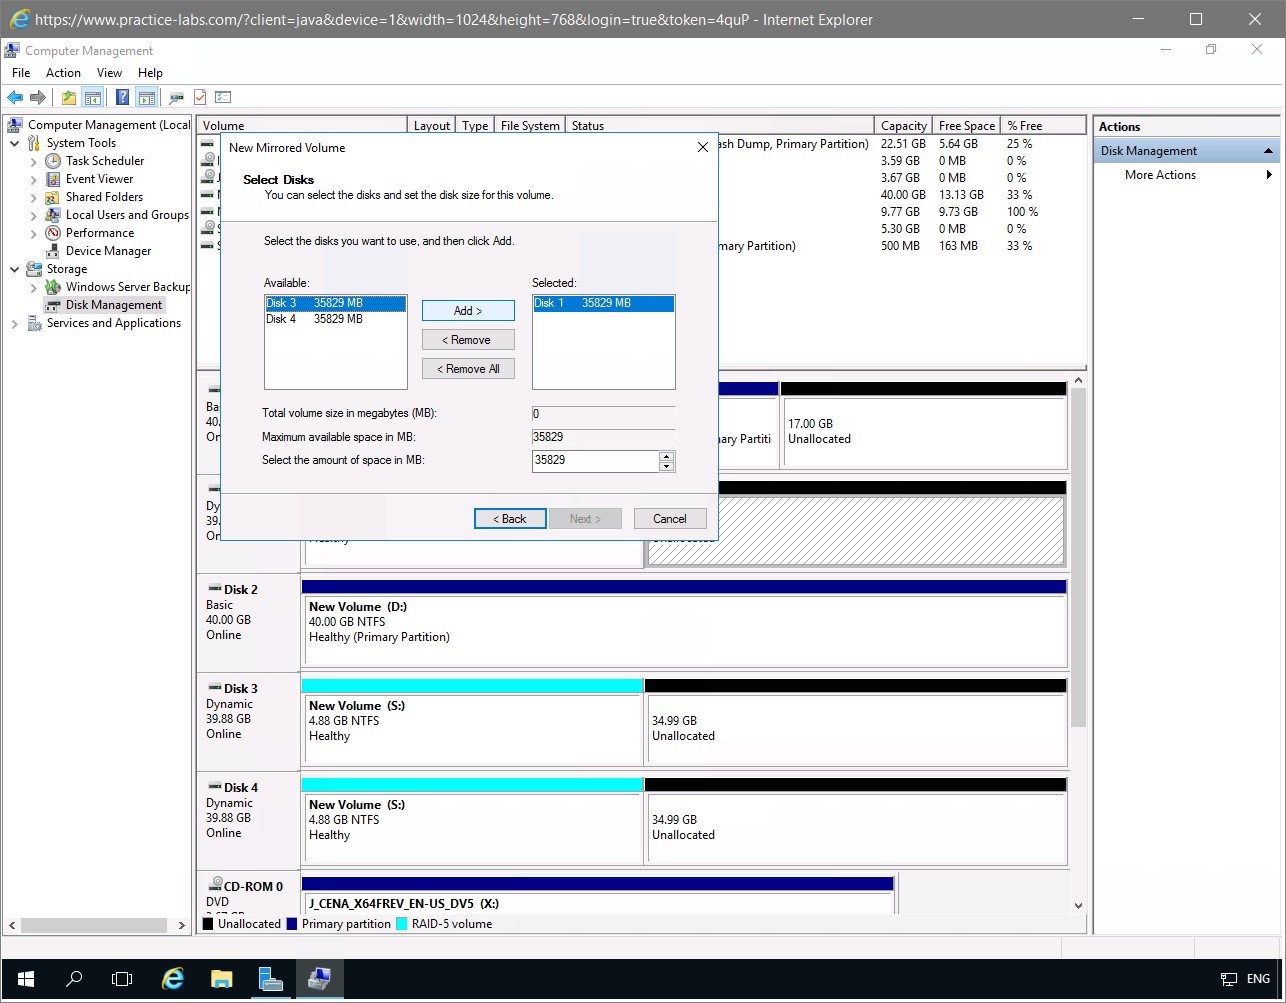Click the Task View taskbar icon
This screenshot has width=1286, height=1003.
(122, 978)
